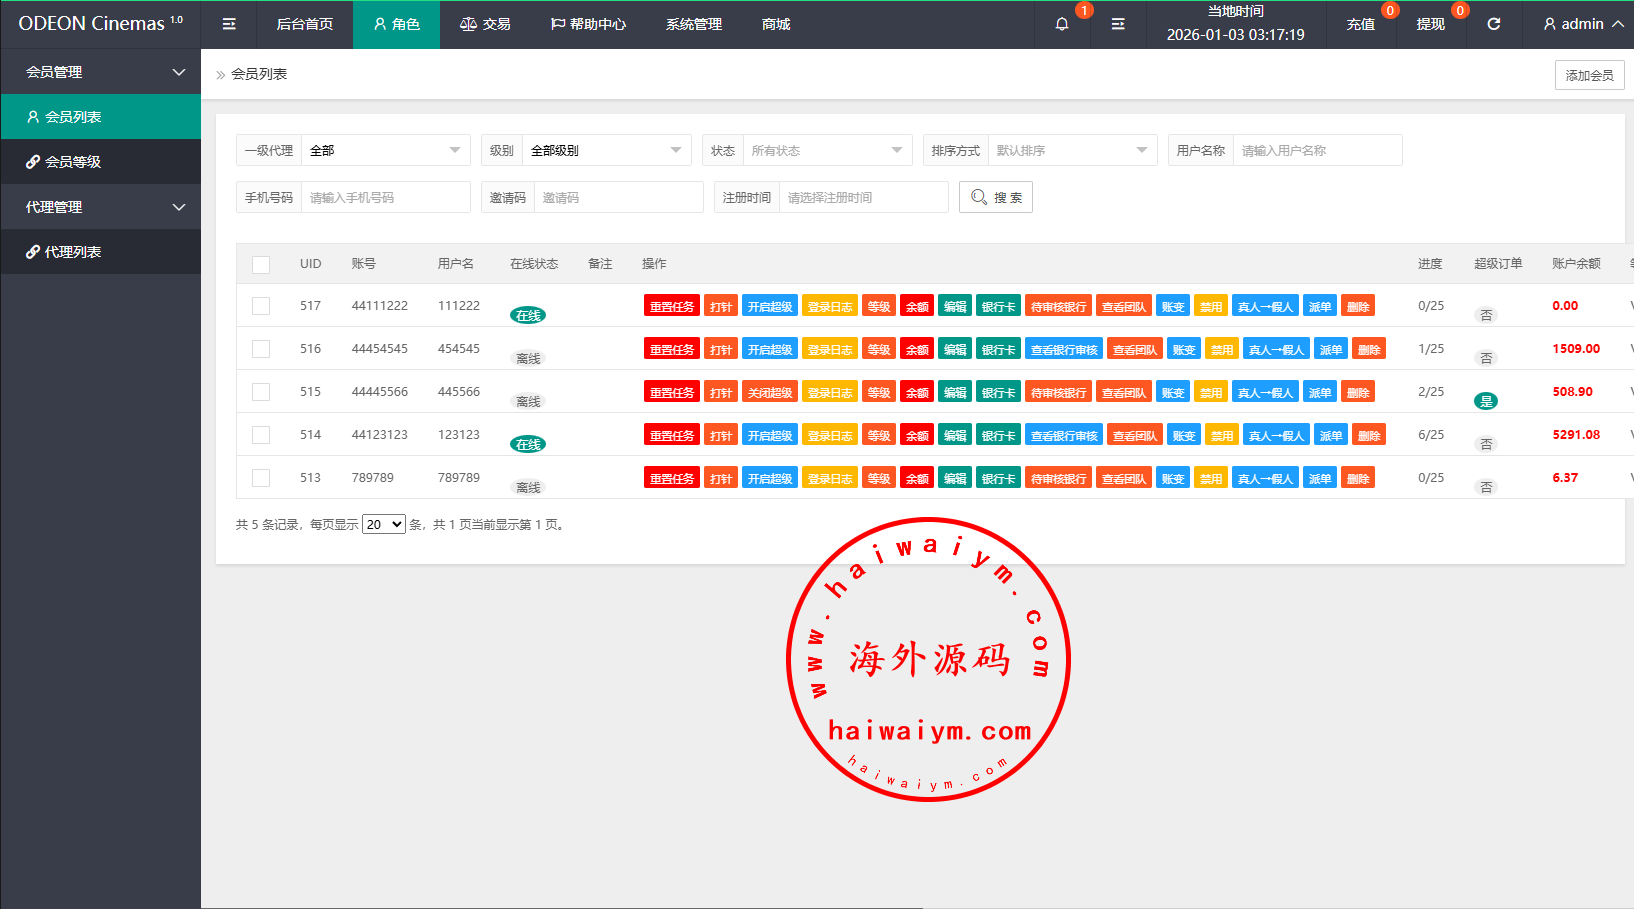The width and height of the screenshot is (1634, 909).
Task: Open the per-page count dropdown showing 20
Action: click(x=384, y=525)
